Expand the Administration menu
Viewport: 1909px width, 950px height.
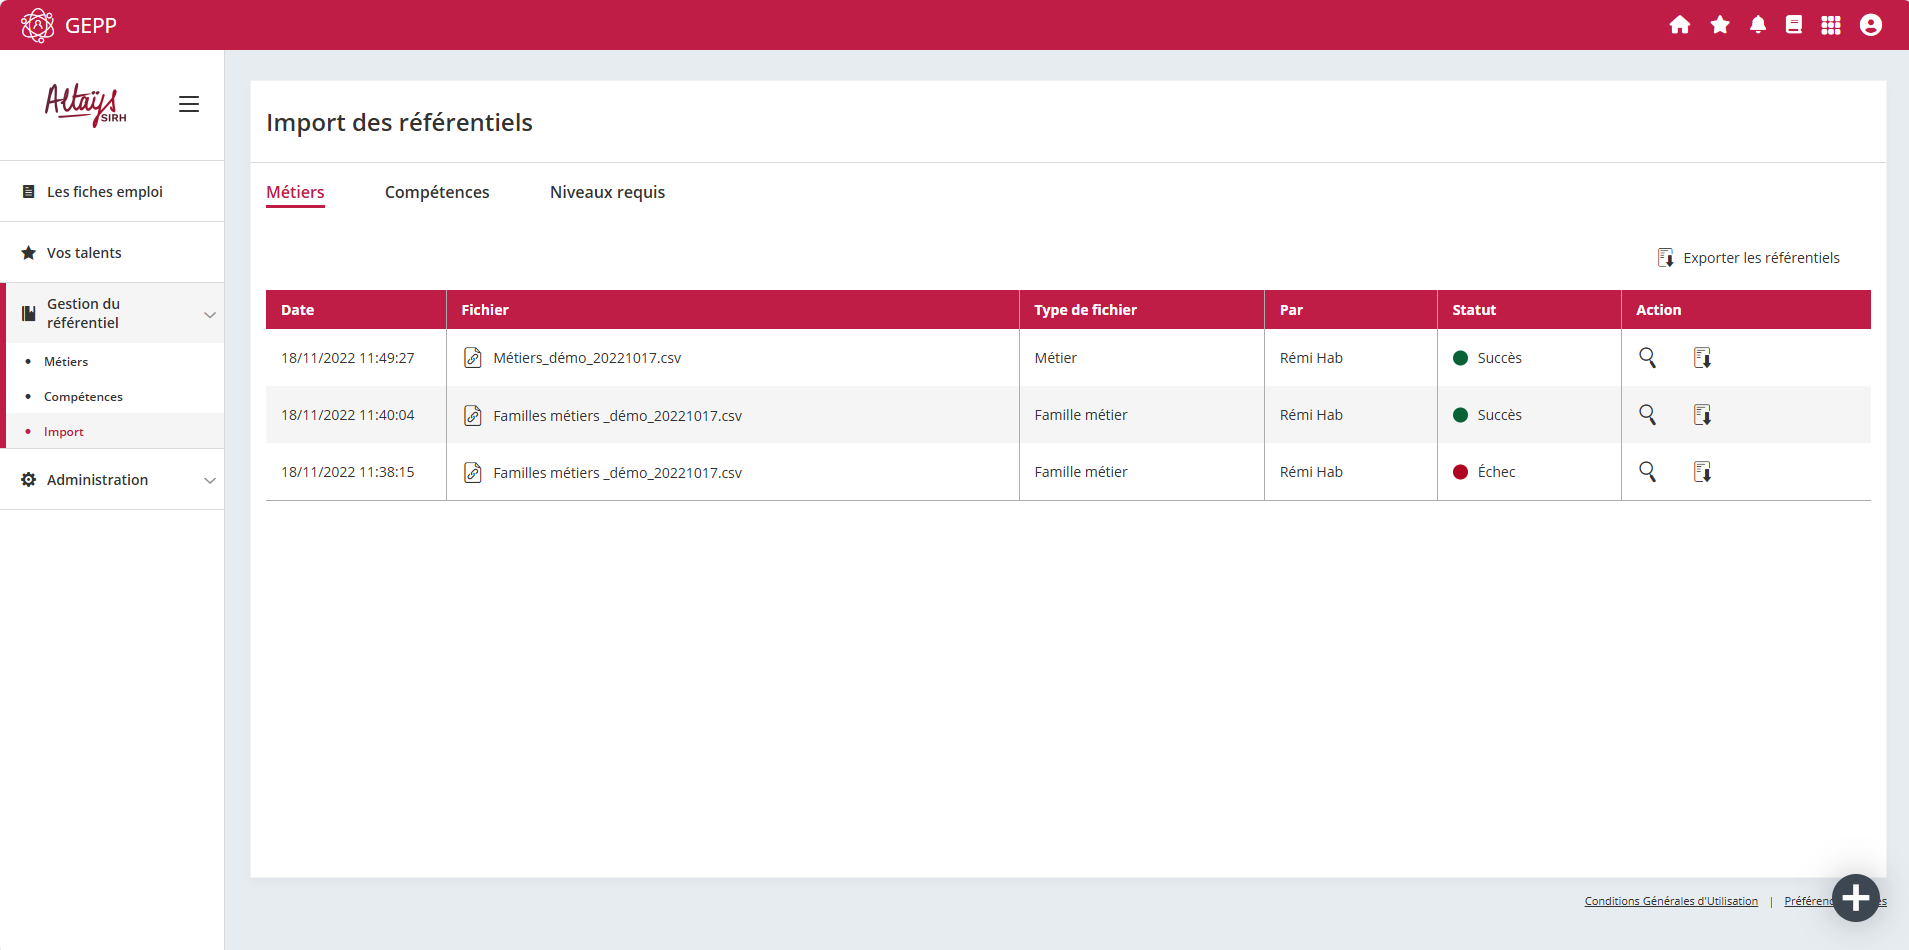pos(210,480)
